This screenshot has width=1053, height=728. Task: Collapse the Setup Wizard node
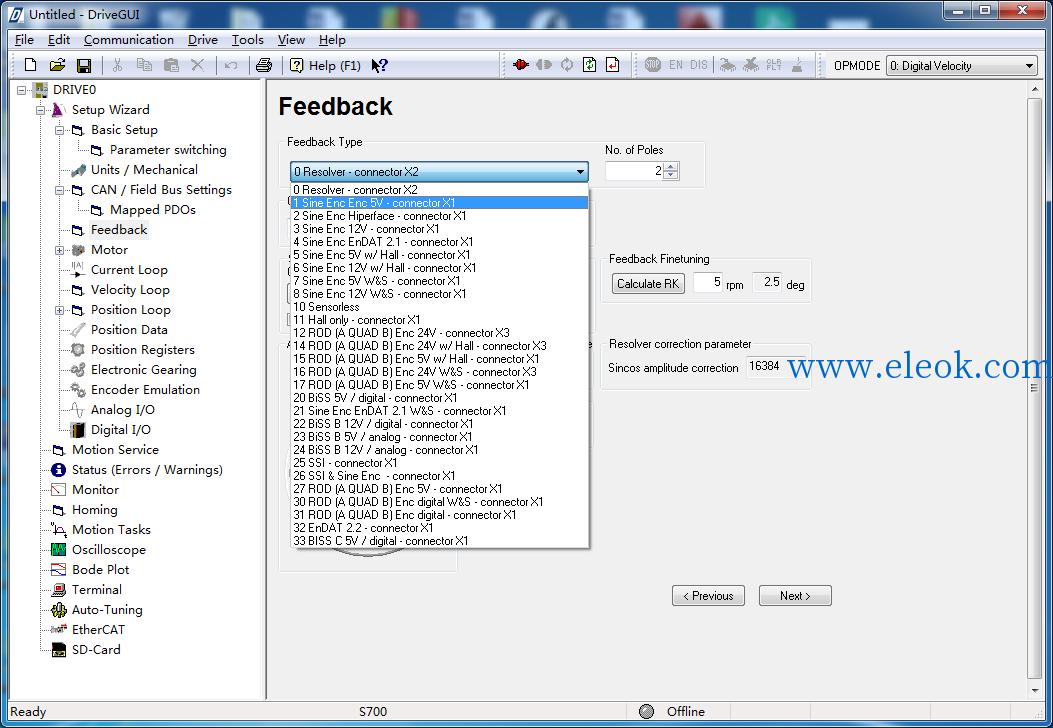pyautogui.click(x=40, y=110)
